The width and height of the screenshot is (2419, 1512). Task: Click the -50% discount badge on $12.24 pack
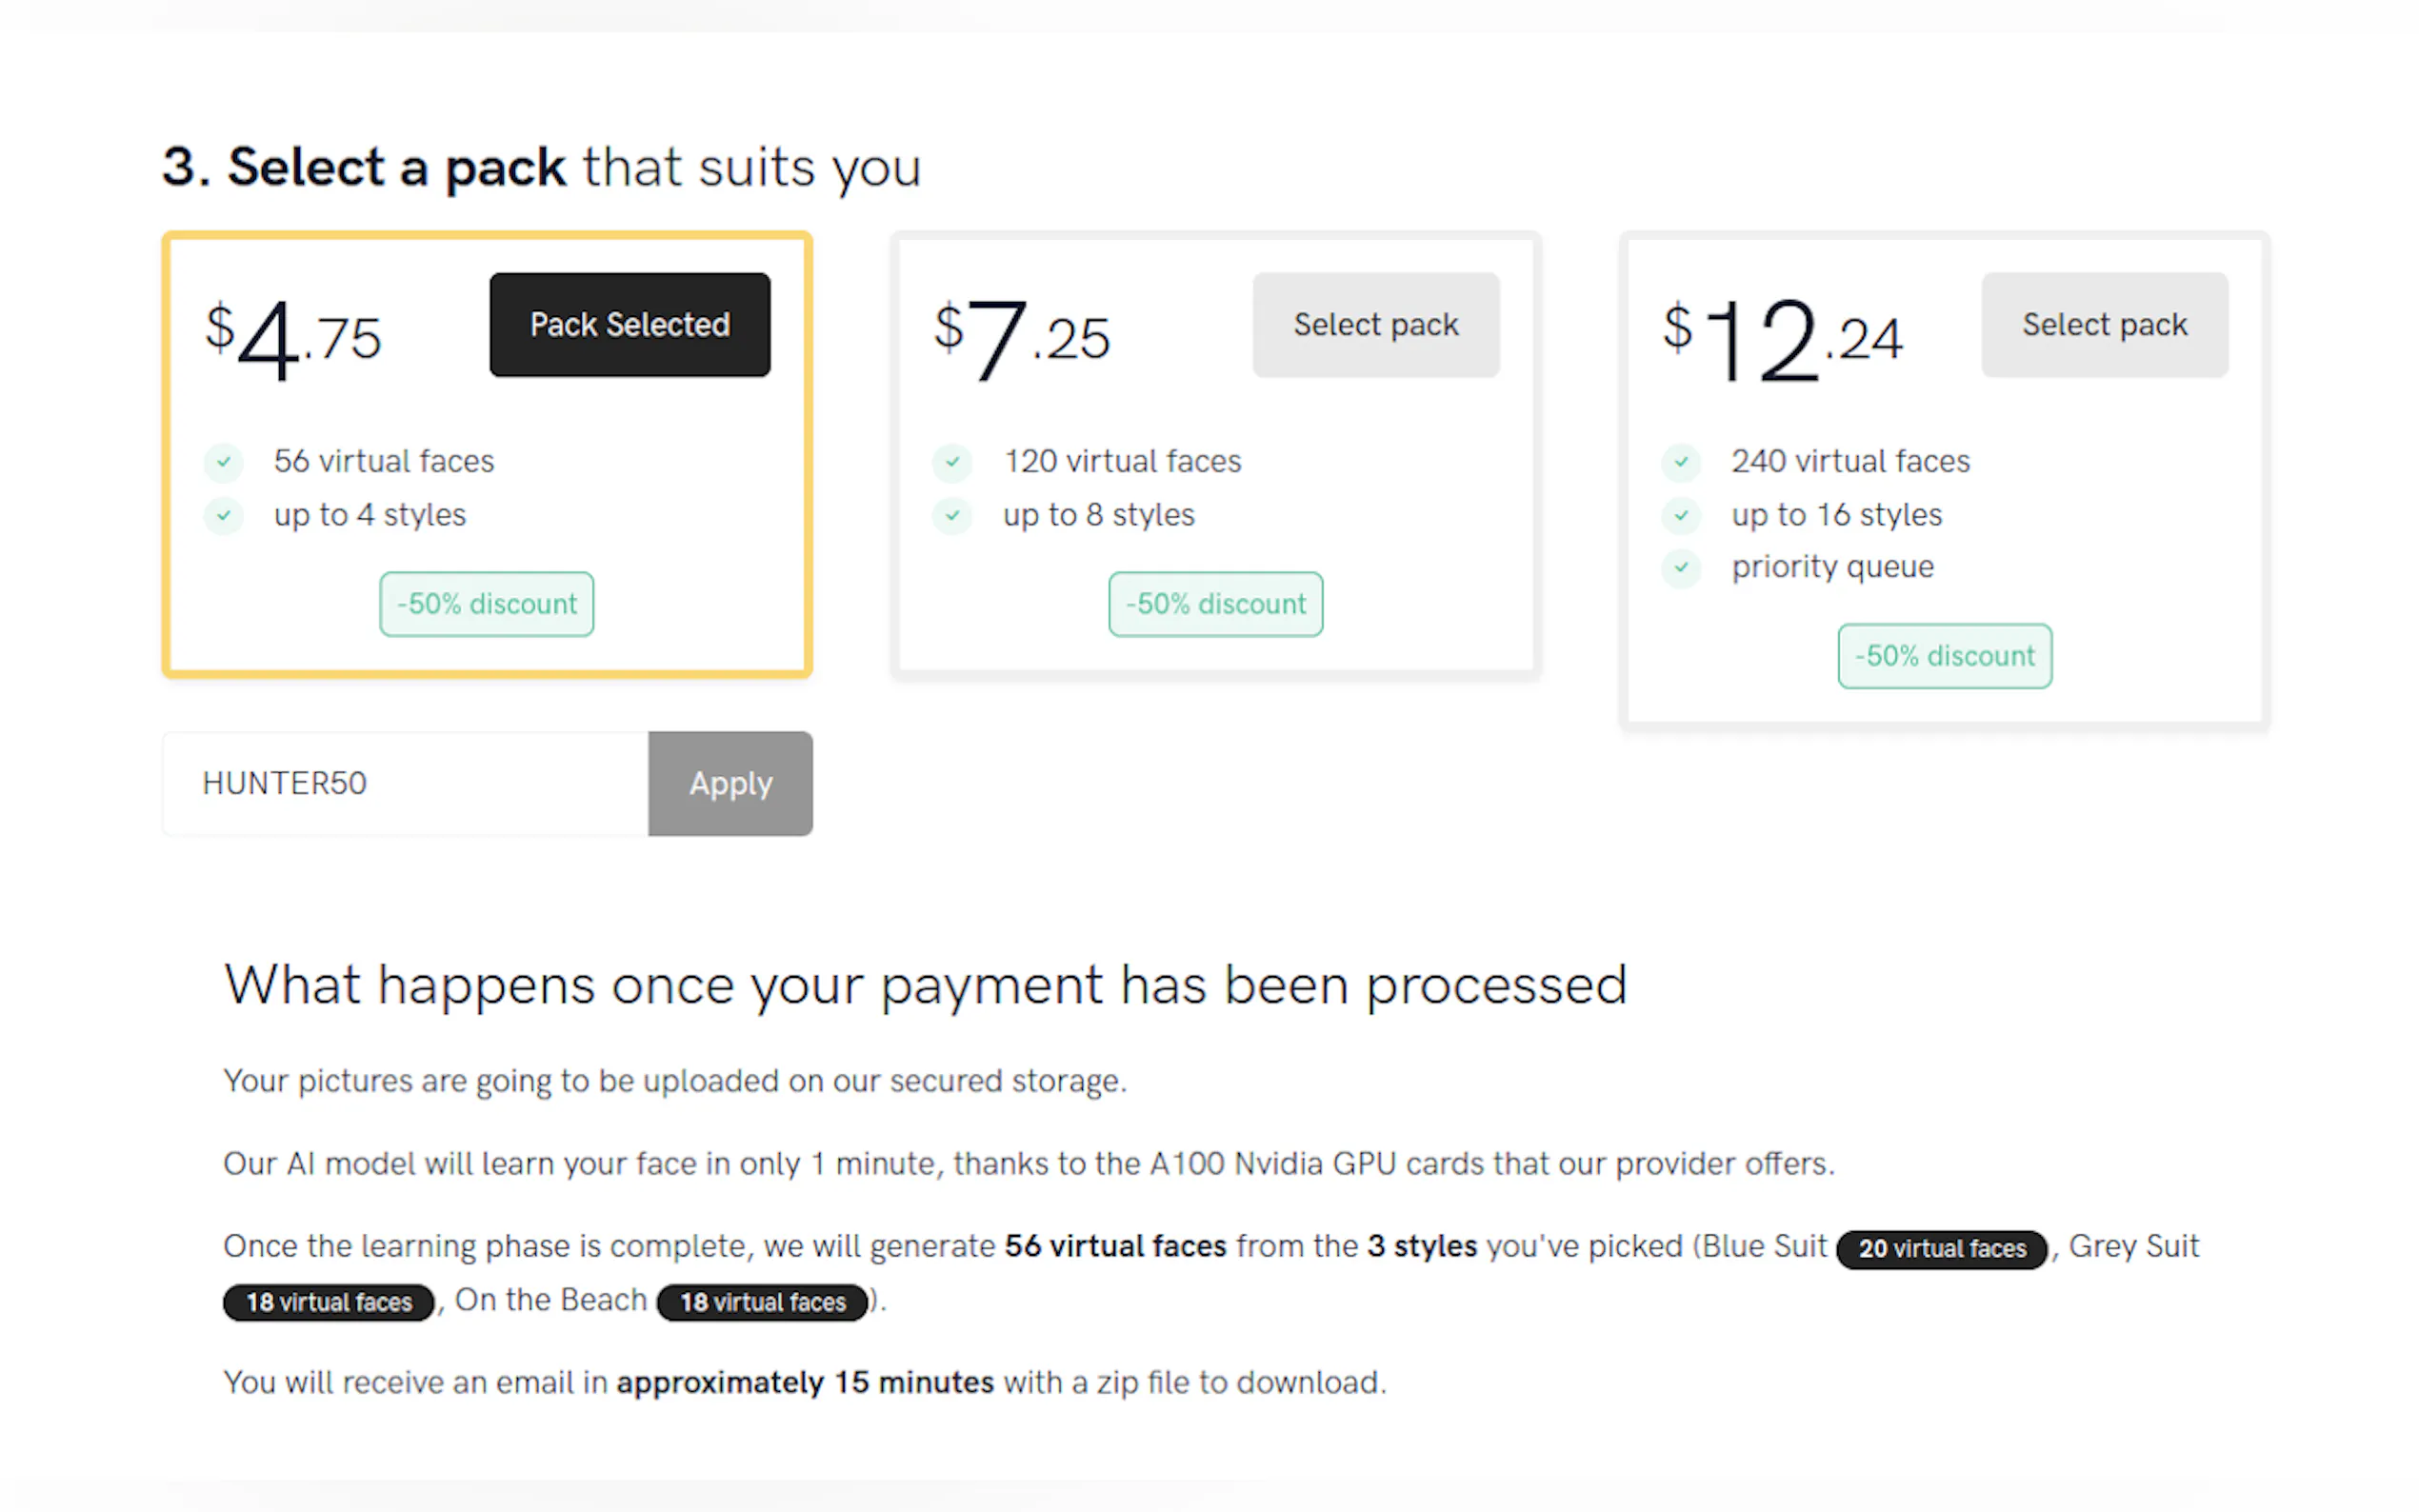[1944, 656]
